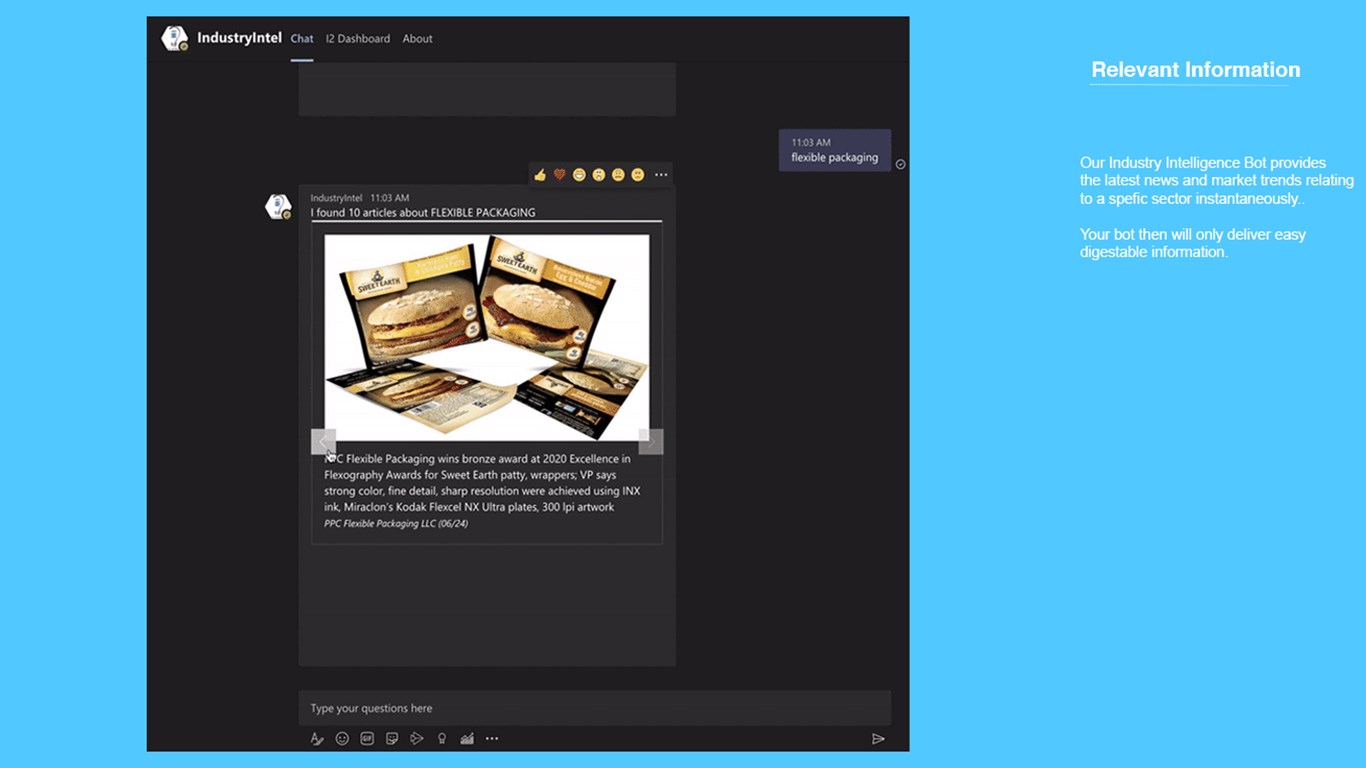1366x768 pixels.
Task: Click the Praise badge icon
Action: [442, 739]
